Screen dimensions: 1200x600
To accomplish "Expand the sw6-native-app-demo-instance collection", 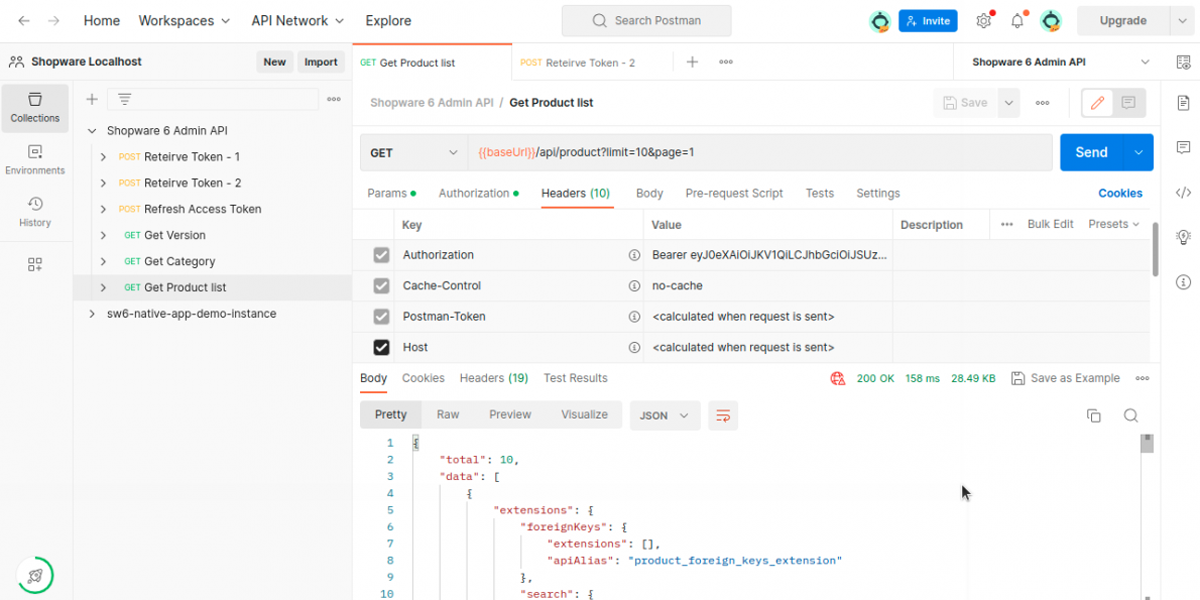I will tap(92, 313).
